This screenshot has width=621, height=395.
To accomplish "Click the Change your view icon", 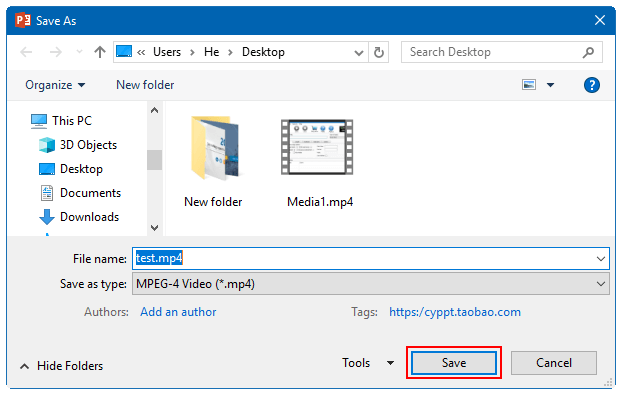I will 529,85.
